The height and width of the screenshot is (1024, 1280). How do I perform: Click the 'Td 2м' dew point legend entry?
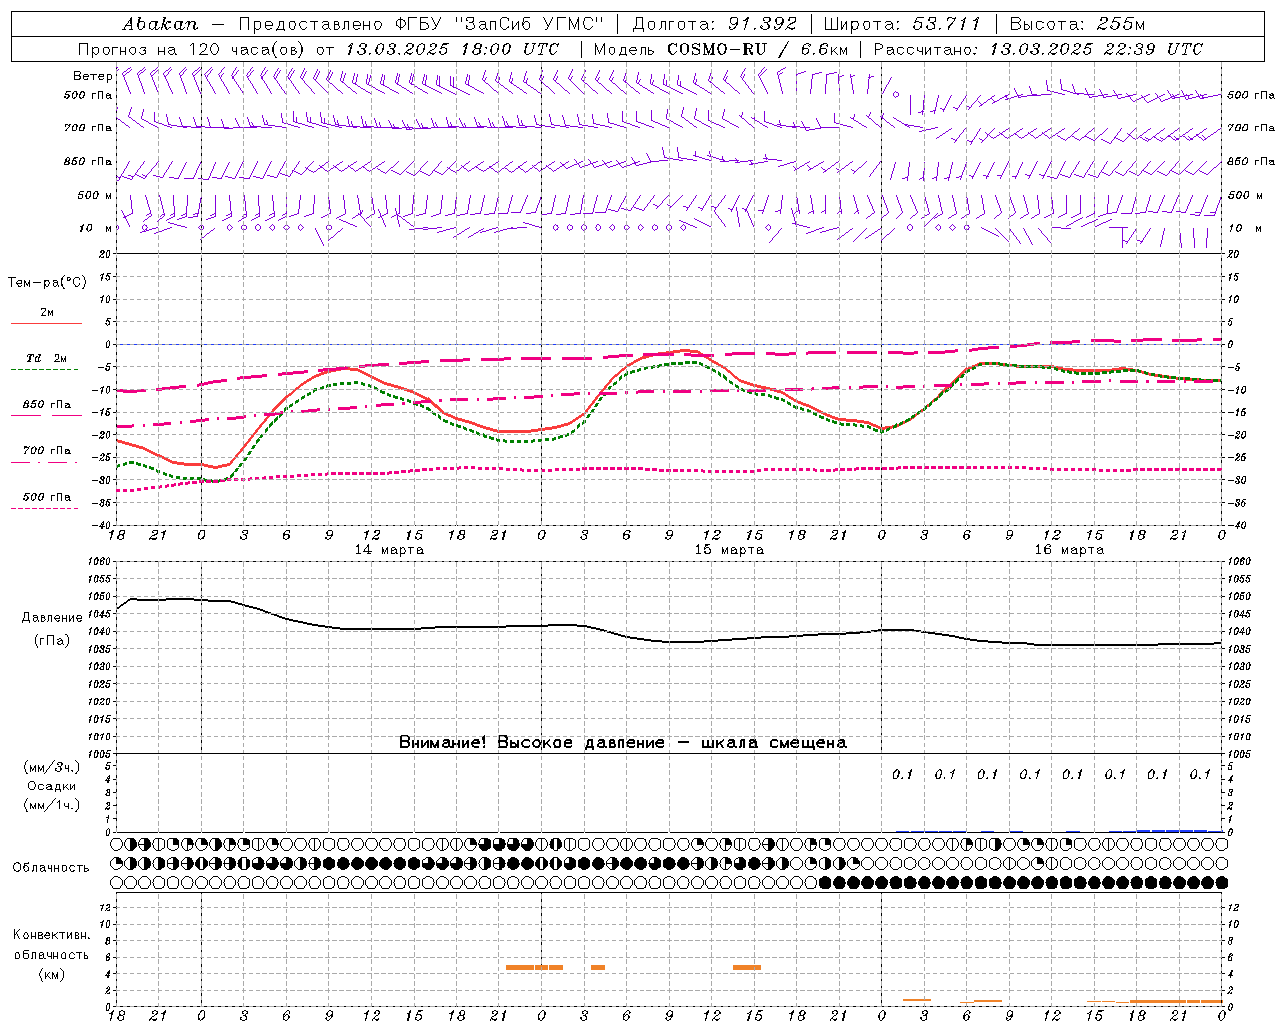pos(46,358)
